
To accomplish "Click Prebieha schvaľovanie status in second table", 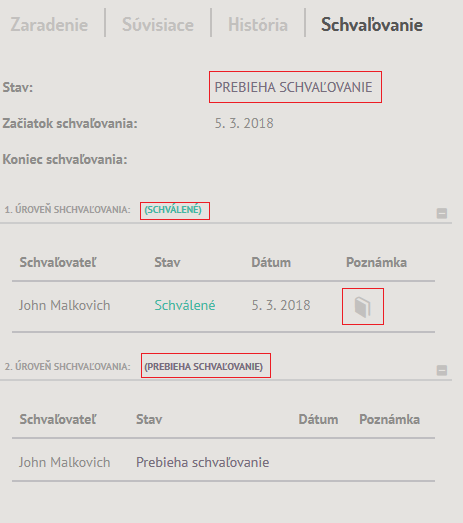I will point(202,463).
